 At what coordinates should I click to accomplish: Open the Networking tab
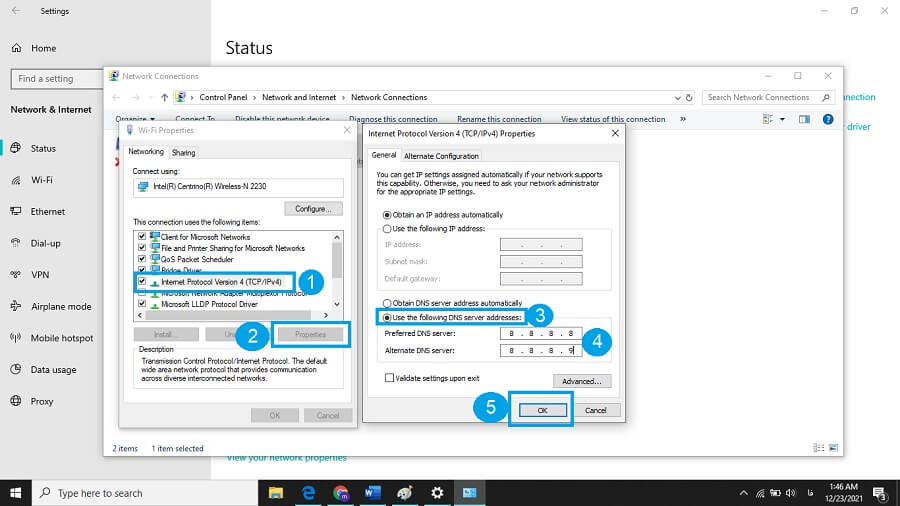(x=146, y=151)
